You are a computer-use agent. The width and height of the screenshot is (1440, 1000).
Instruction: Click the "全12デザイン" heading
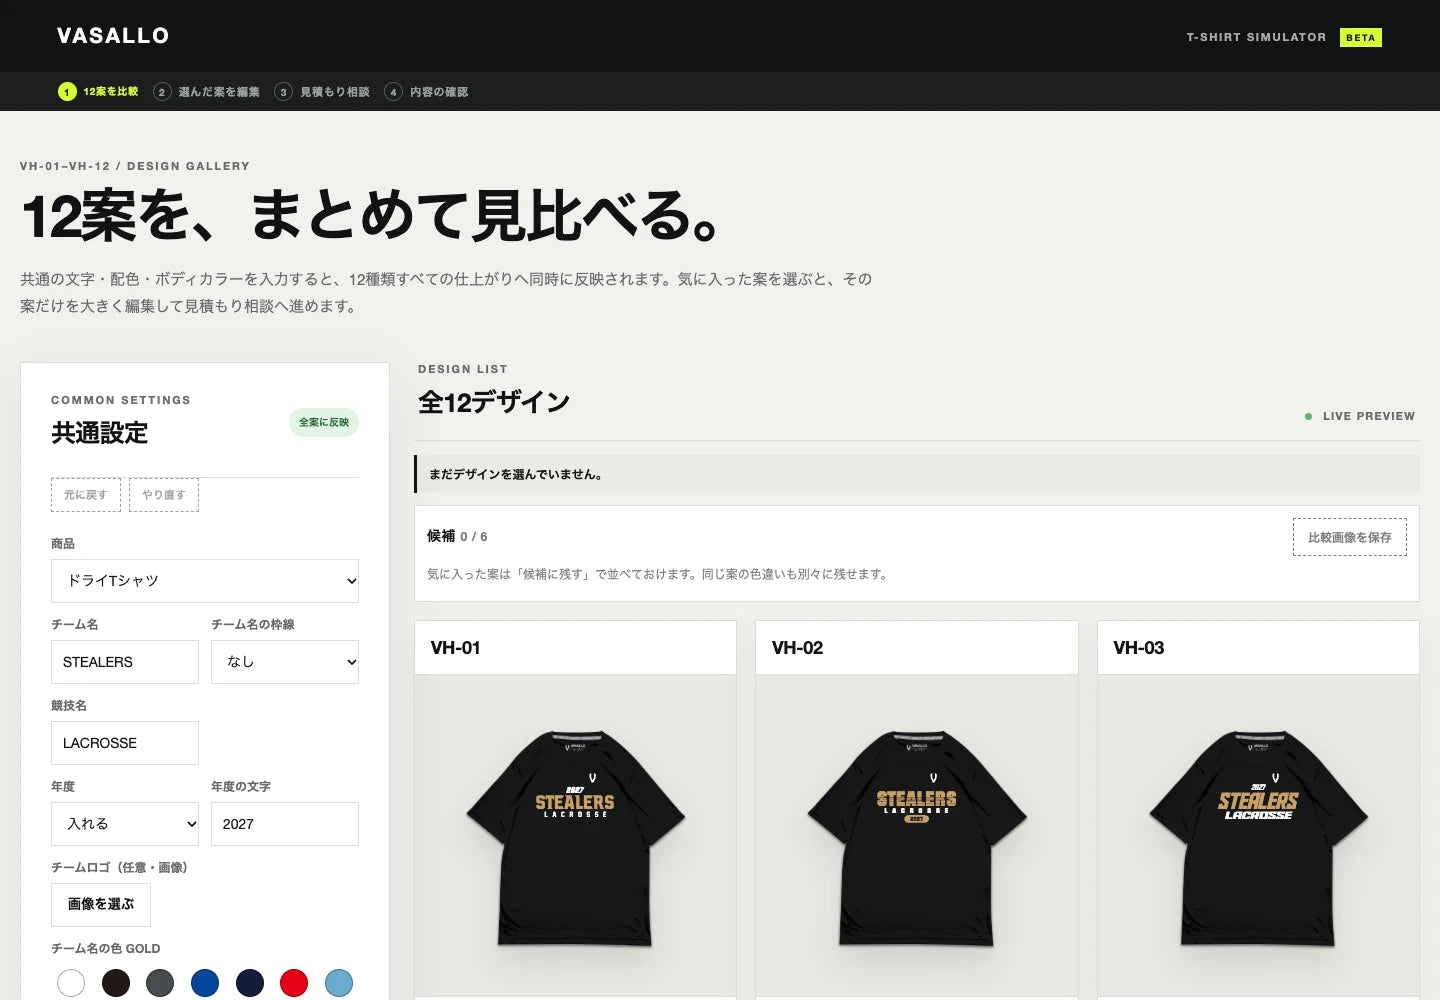coord(494,402)
